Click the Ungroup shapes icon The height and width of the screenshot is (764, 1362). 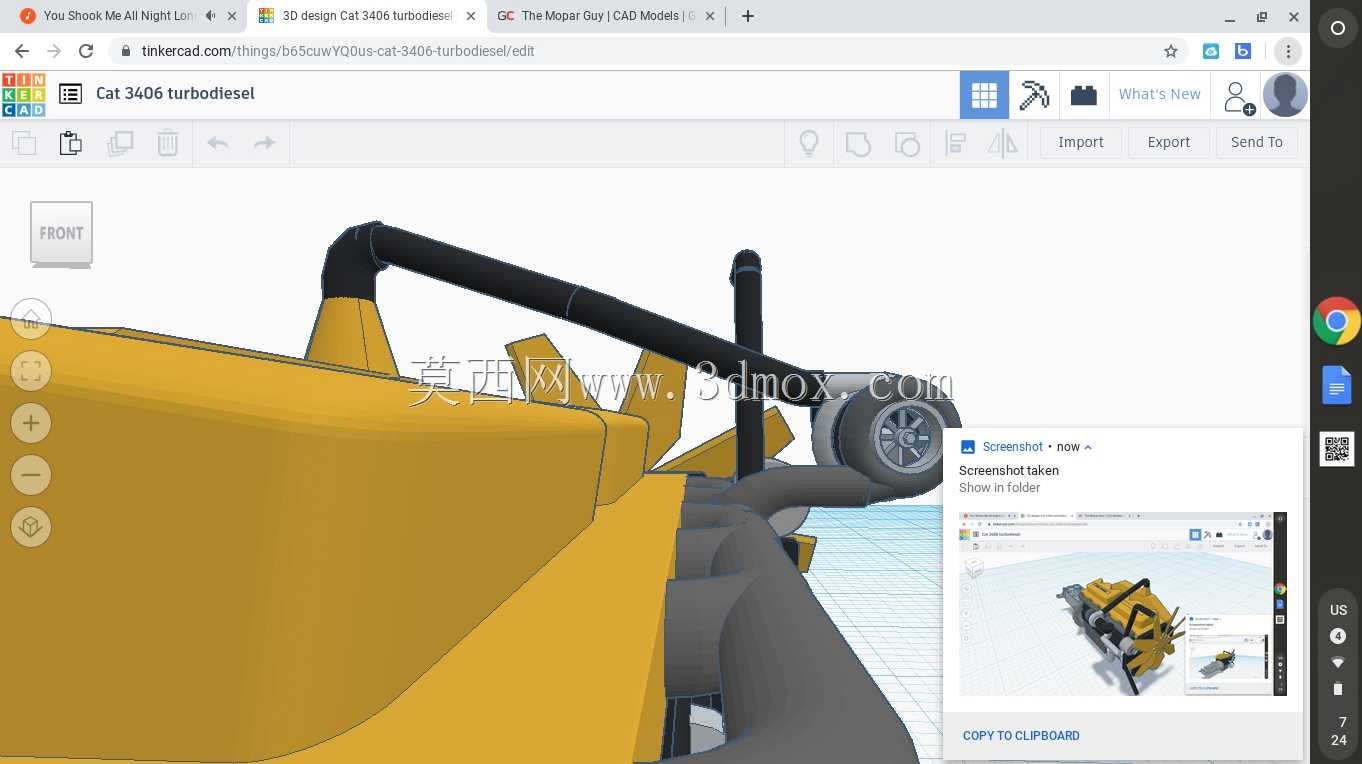click(x=907, y=143)
